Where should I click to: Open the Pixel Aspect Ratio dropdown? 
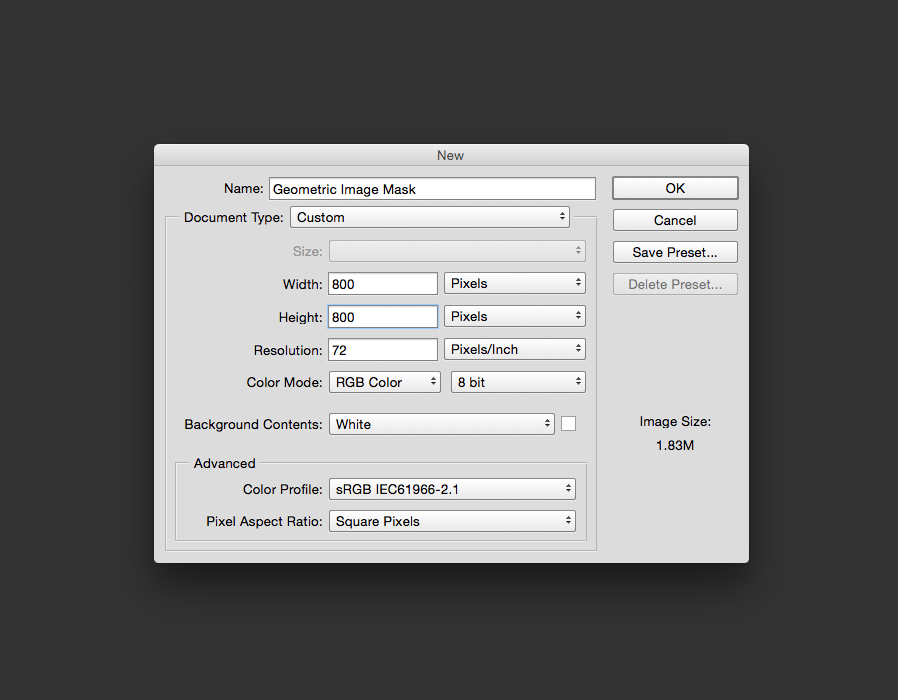tap(452, 521)
